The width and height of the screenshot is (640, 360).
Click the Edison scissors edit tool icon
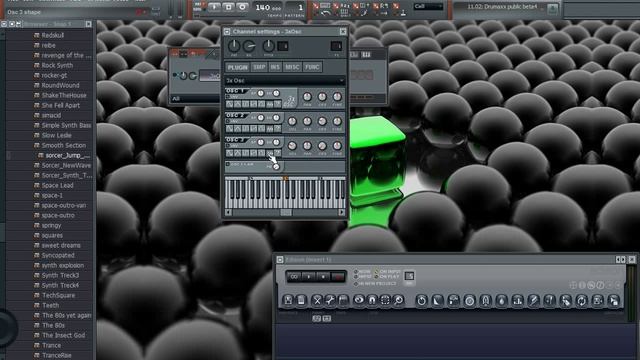click(x=317, y=301)
